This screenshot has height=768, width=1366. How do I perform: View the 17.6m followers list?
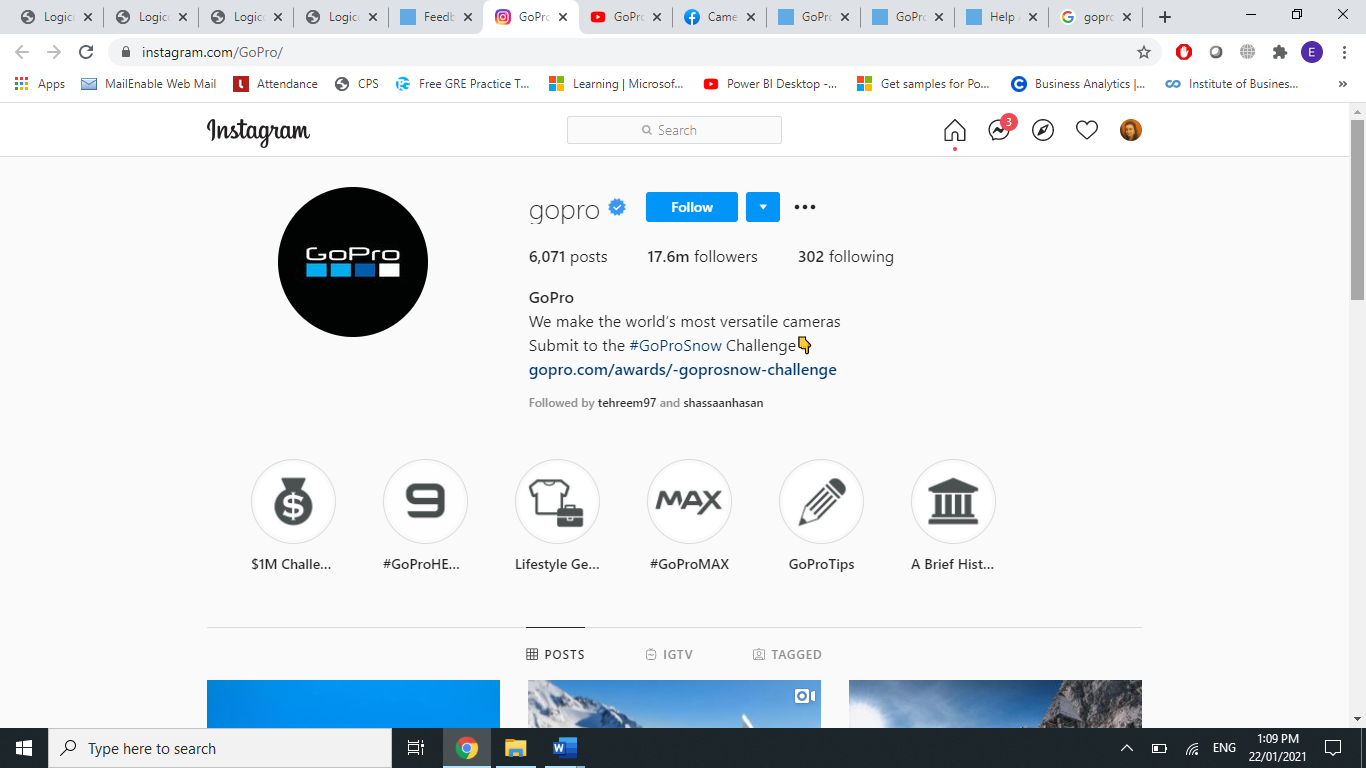[702, 257]
